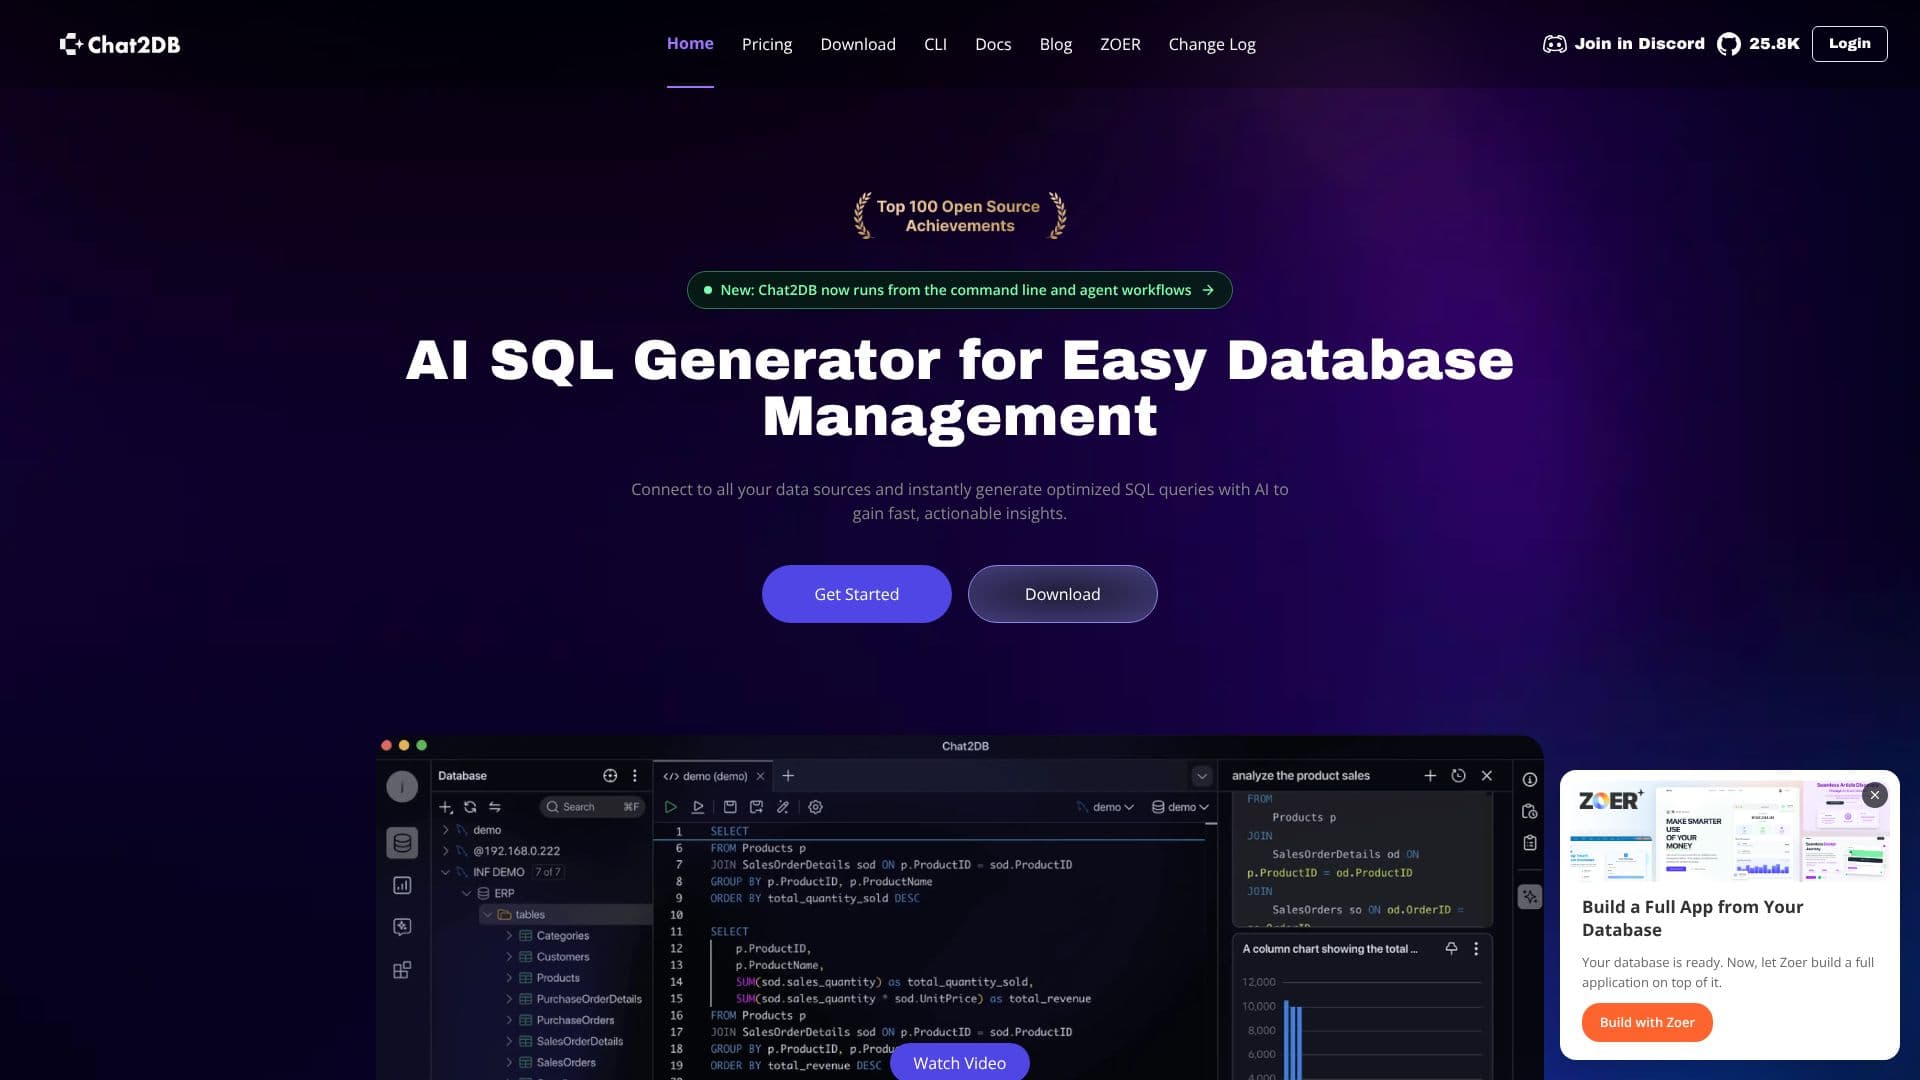Viewport: 1920px width, 1080px height.
Task: Expand the demo connection node
Action: point(446,830)
